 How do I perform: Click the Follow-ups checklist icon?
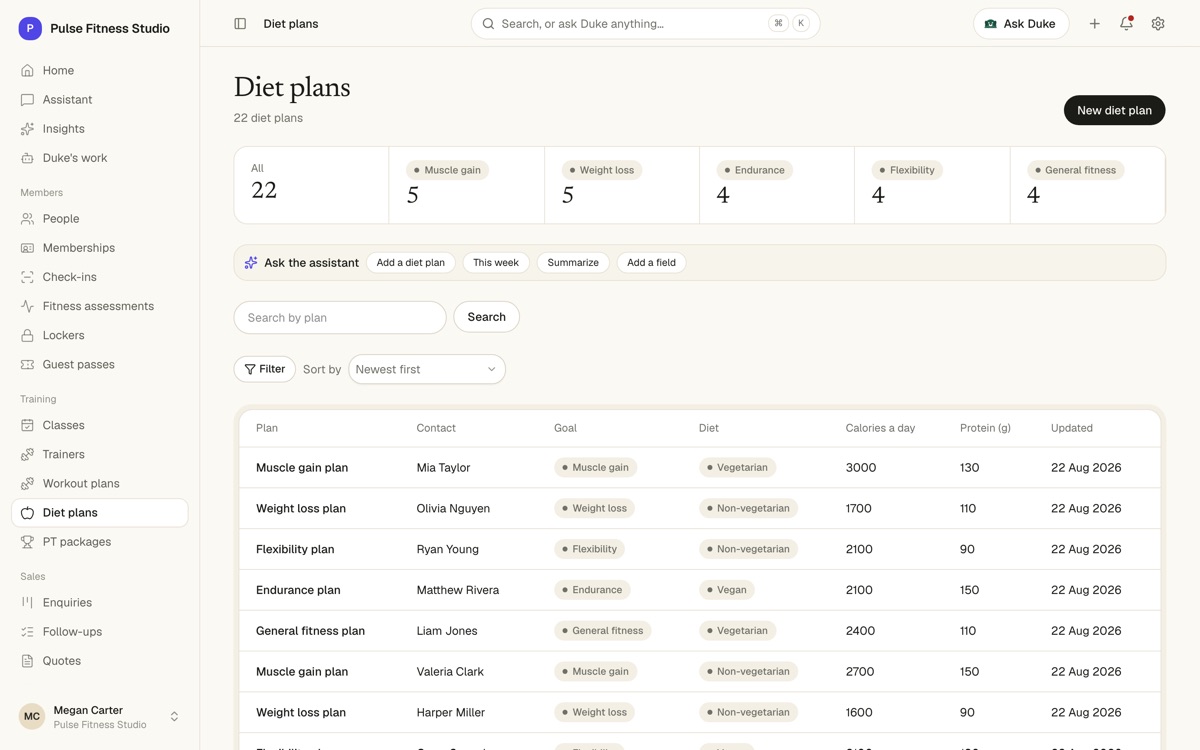click(27, 632)
